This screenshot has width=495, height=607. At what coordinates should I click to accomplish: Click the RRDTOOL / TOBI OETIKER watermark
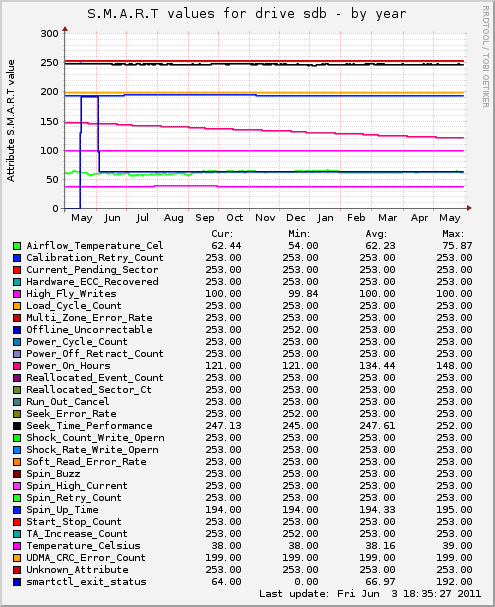pyautogui.click(x=485, y=57)
